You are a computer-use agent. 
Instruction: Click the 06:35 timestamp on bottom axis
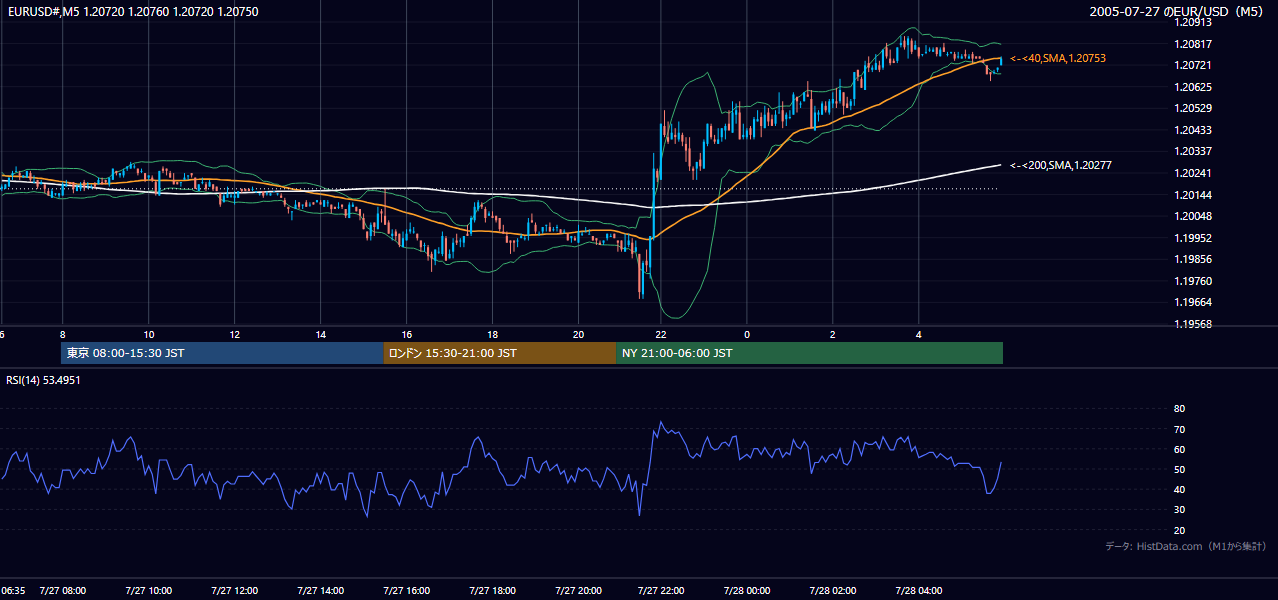click(13, 591)
